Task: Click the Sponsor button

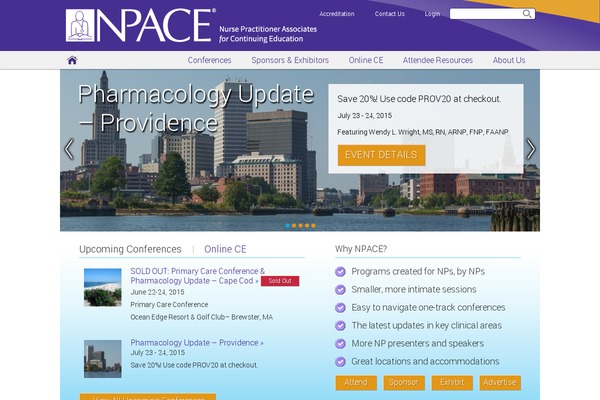Action: coord(404,382)
